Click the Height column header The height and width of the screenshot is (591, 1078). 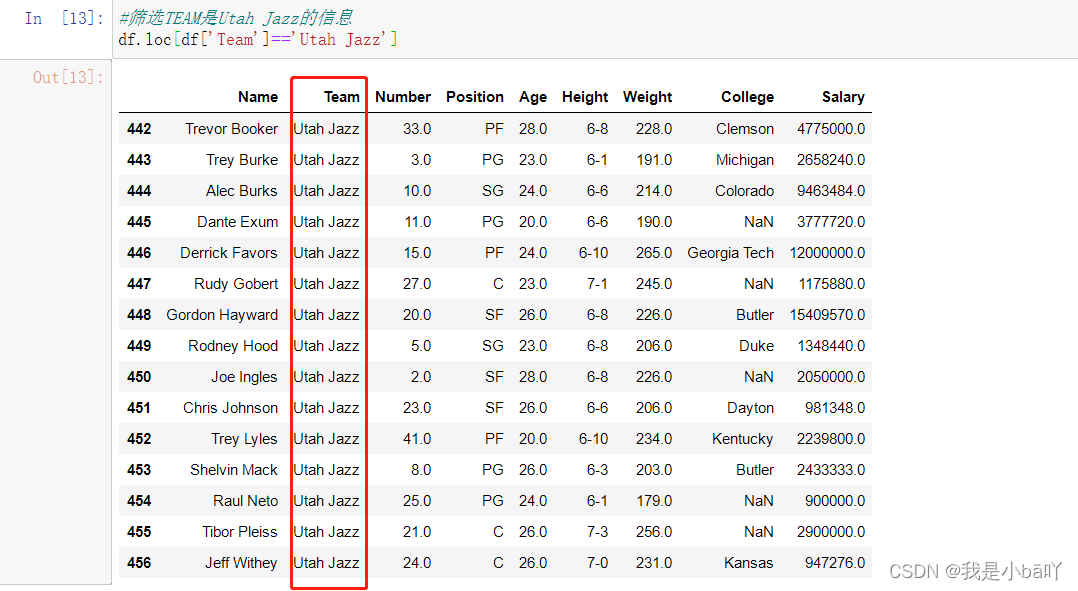pos(585,97)
